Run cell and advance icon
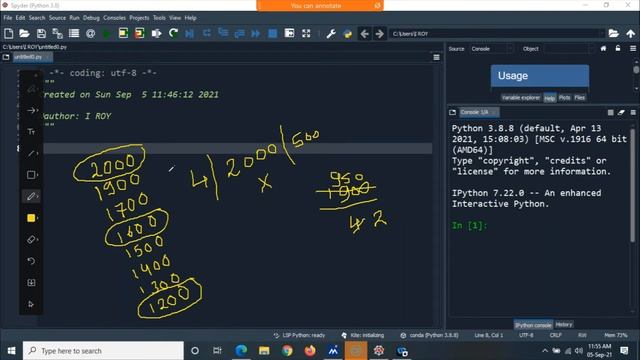 pos(140,33)
